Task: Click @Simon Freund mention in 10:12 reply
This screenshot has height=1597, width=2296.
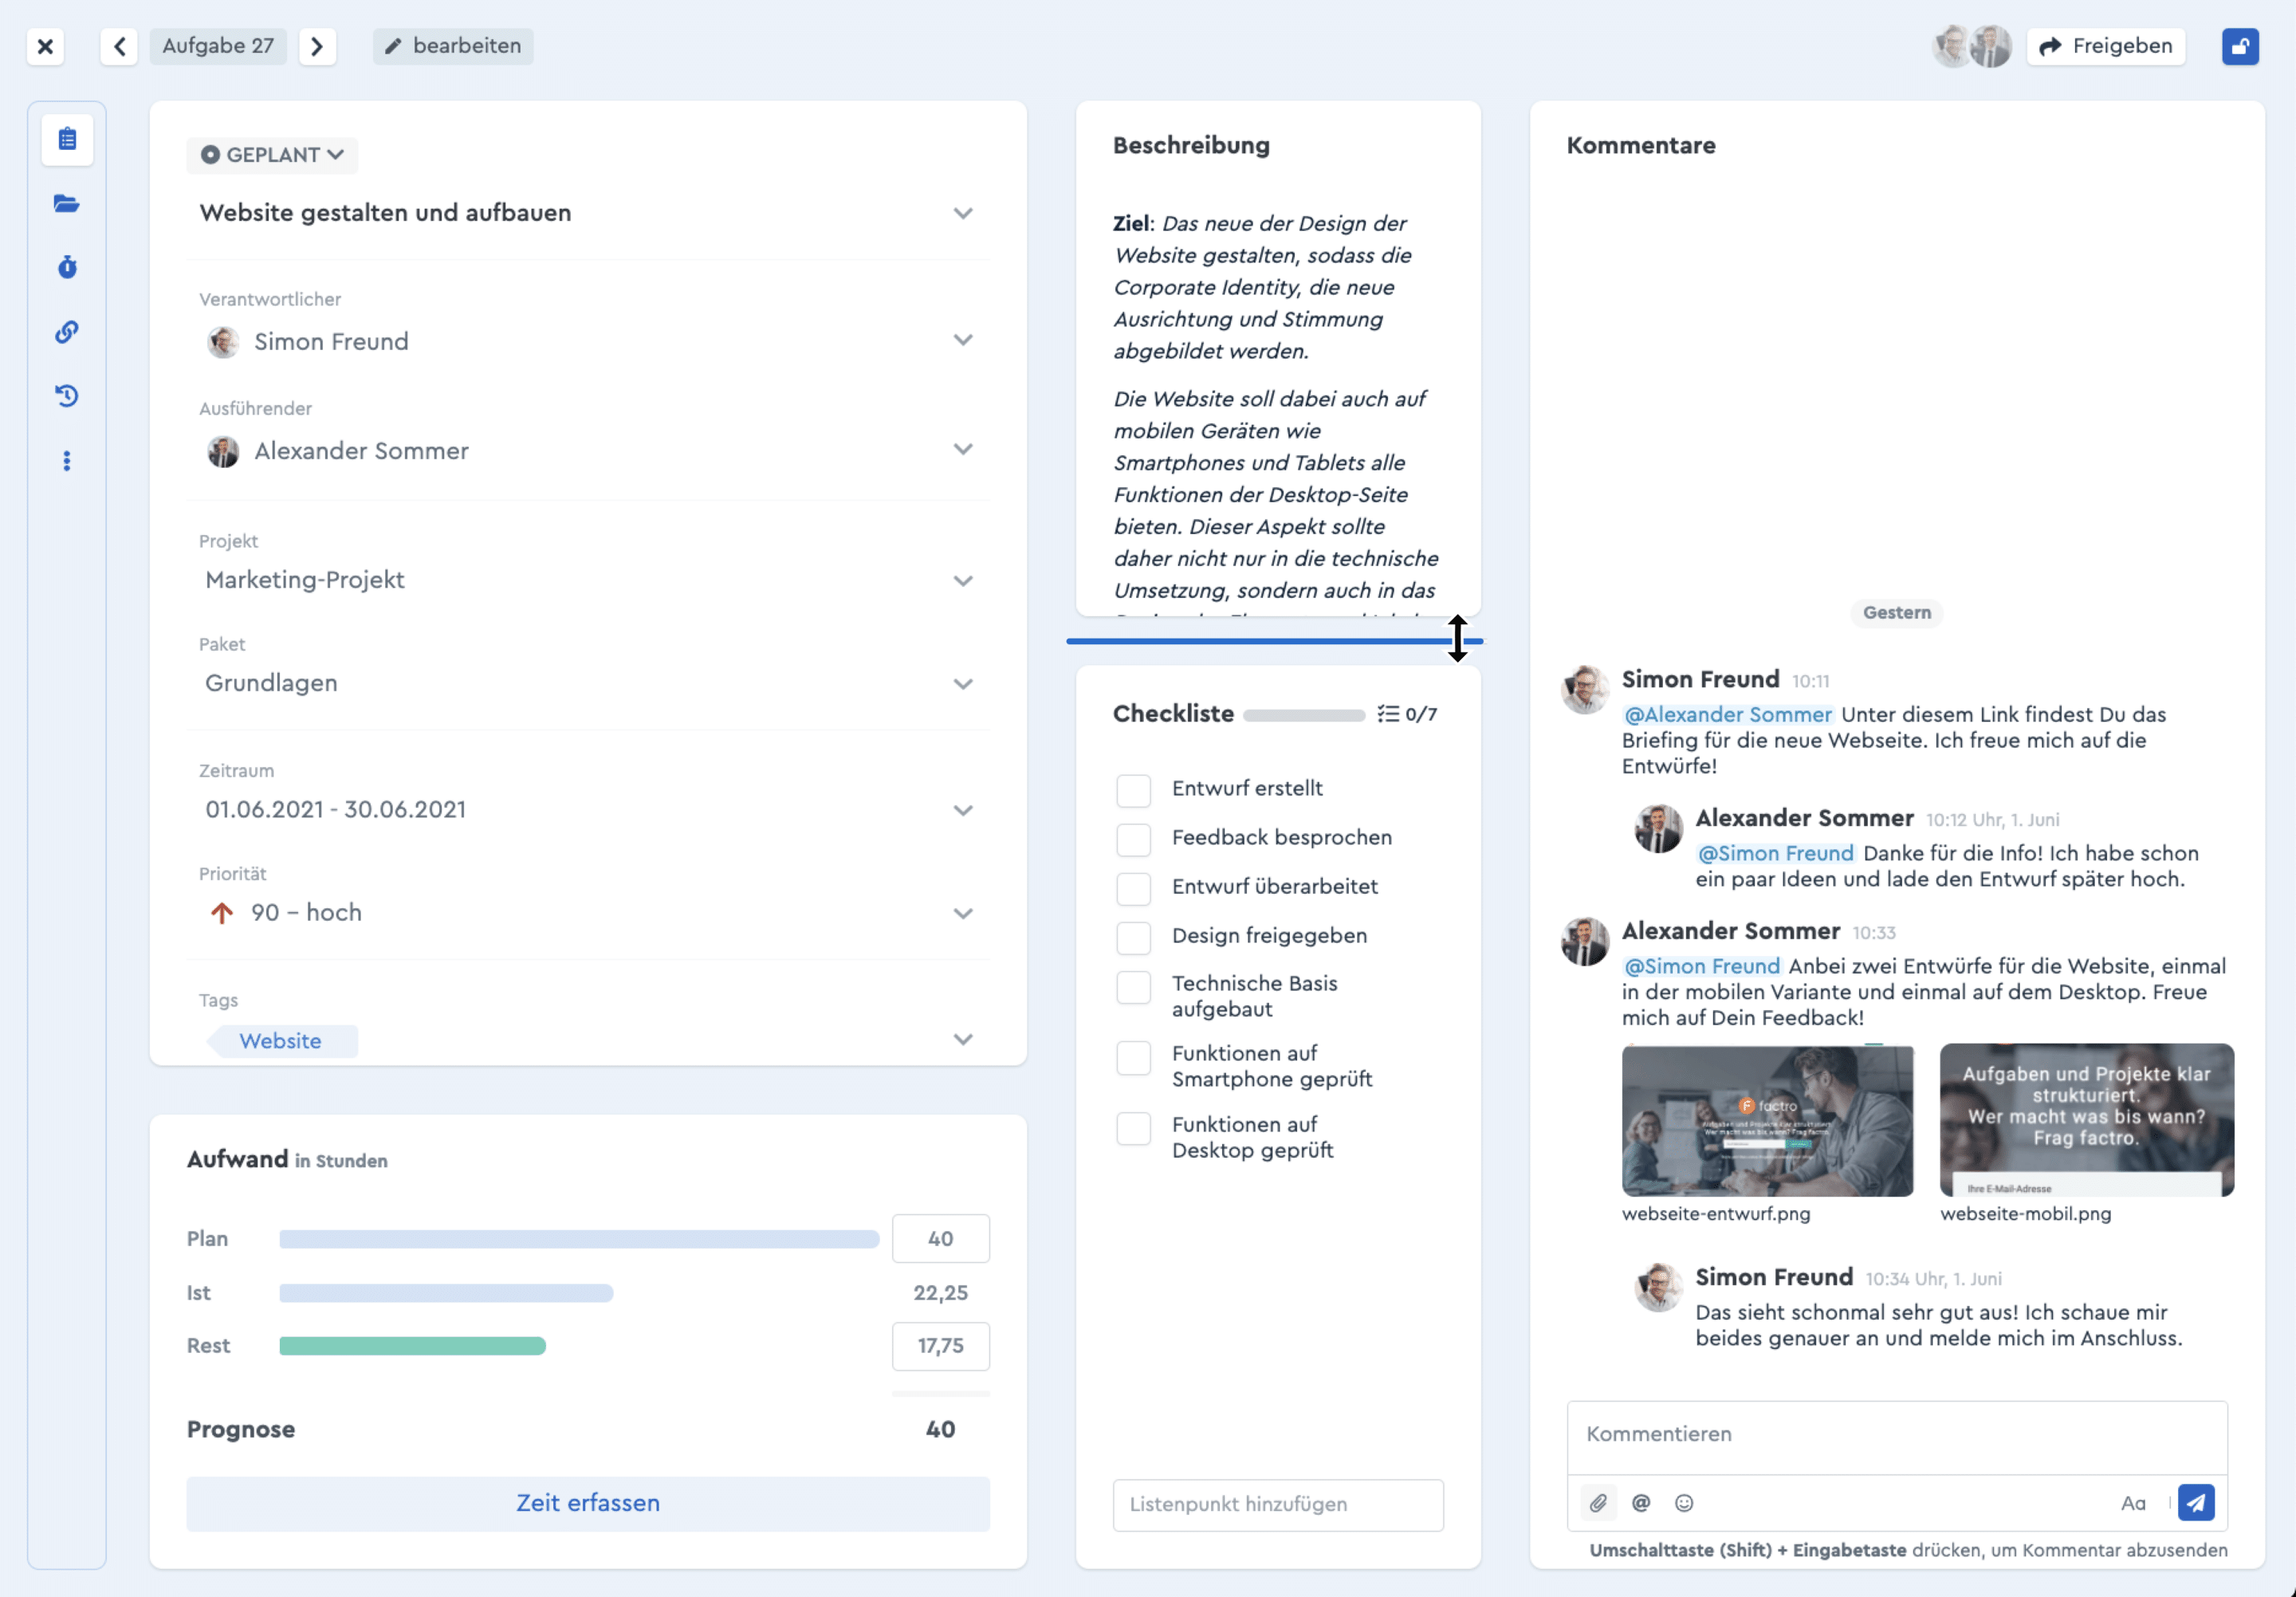Action: [x=1775, y=853]
